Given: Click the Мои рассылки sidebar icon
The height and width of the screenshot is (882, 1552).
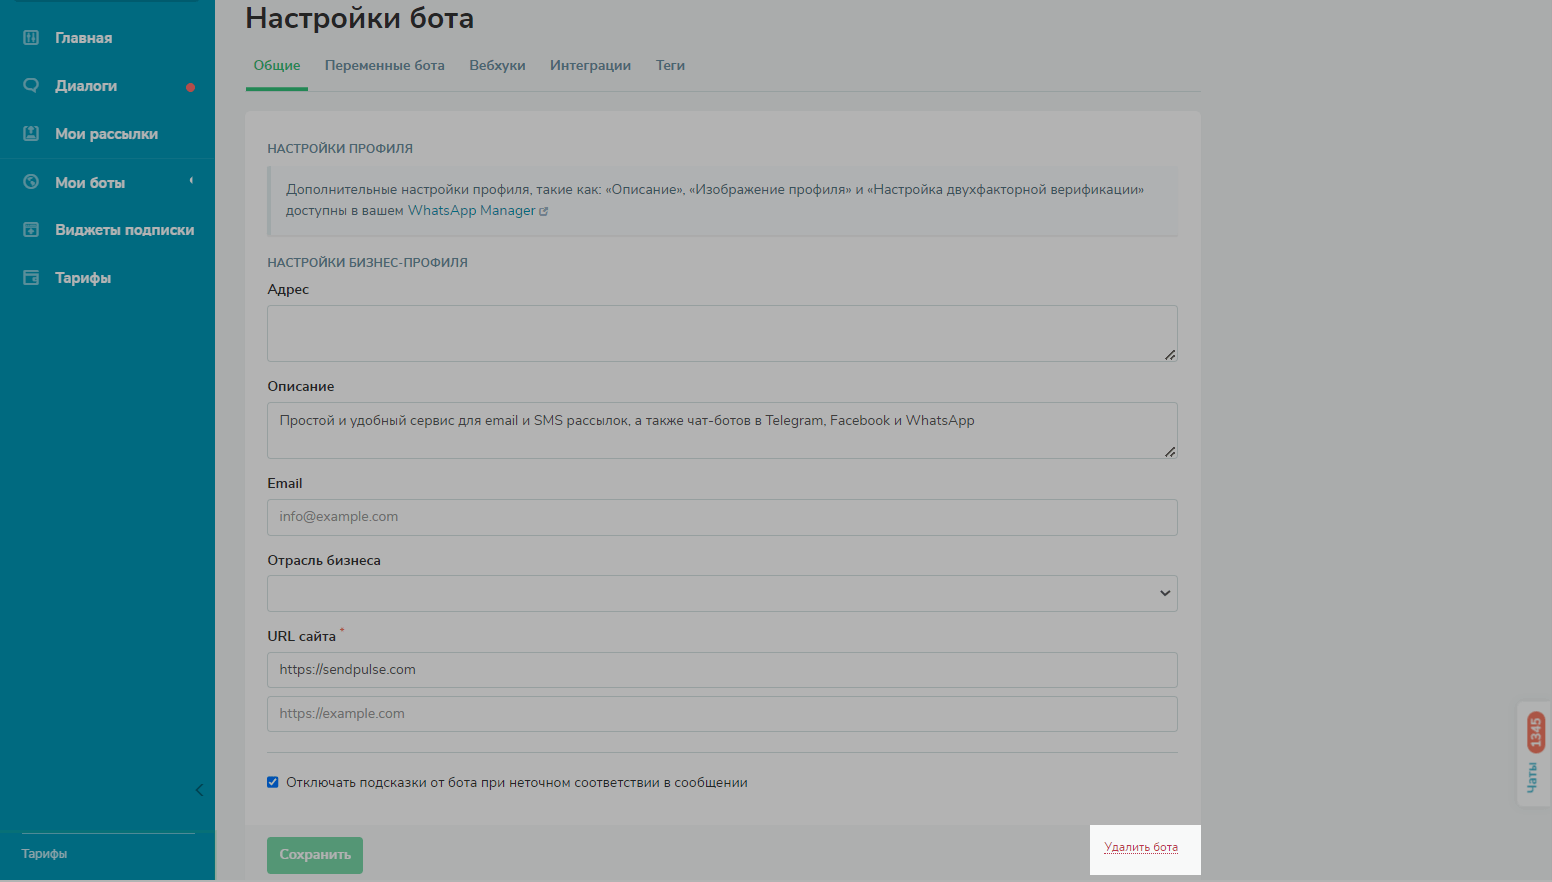Looking at the screenshot, I should (x=31, y=134).
